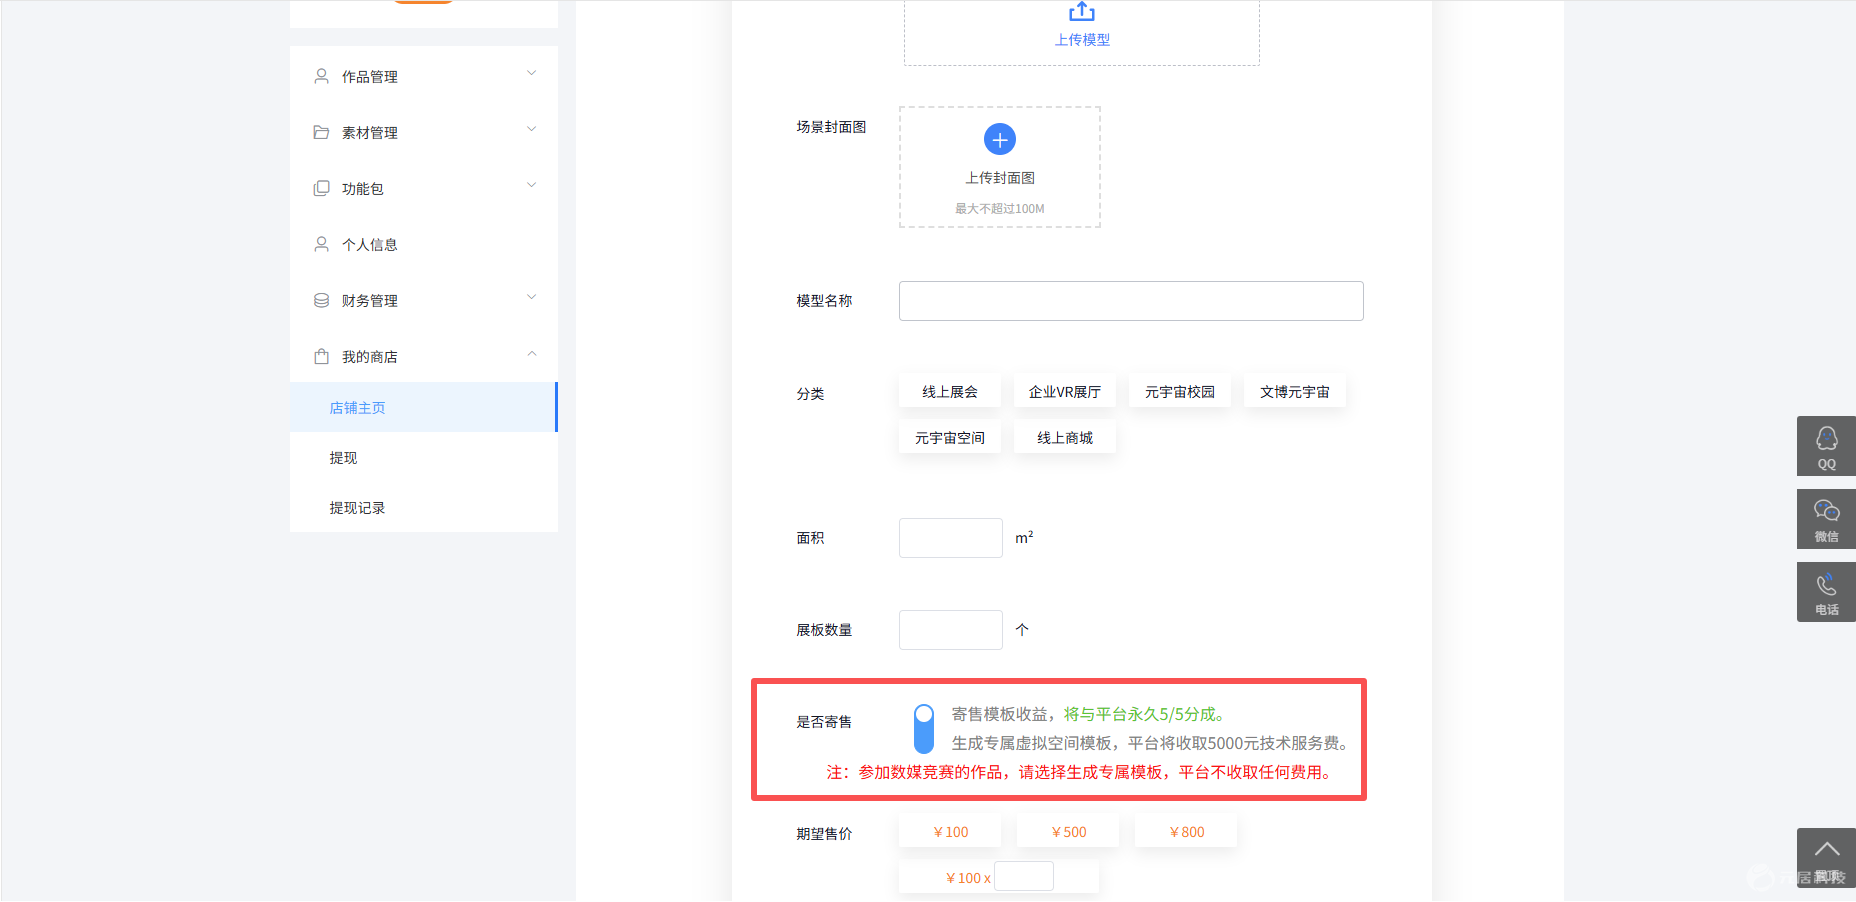Collapse the 我的商店 menu chevron
The width and height of the screenshot is (1856, 902).
coord(532,353)
